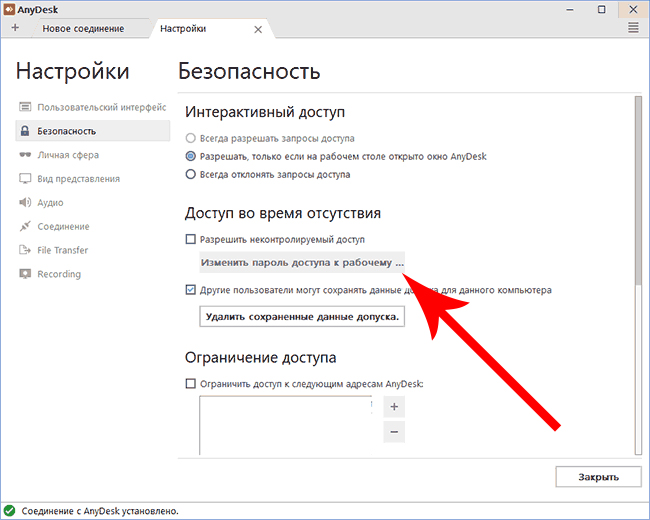Open Recording settings
The height and width of the screenshot is (520, 650).
point(93,274)
